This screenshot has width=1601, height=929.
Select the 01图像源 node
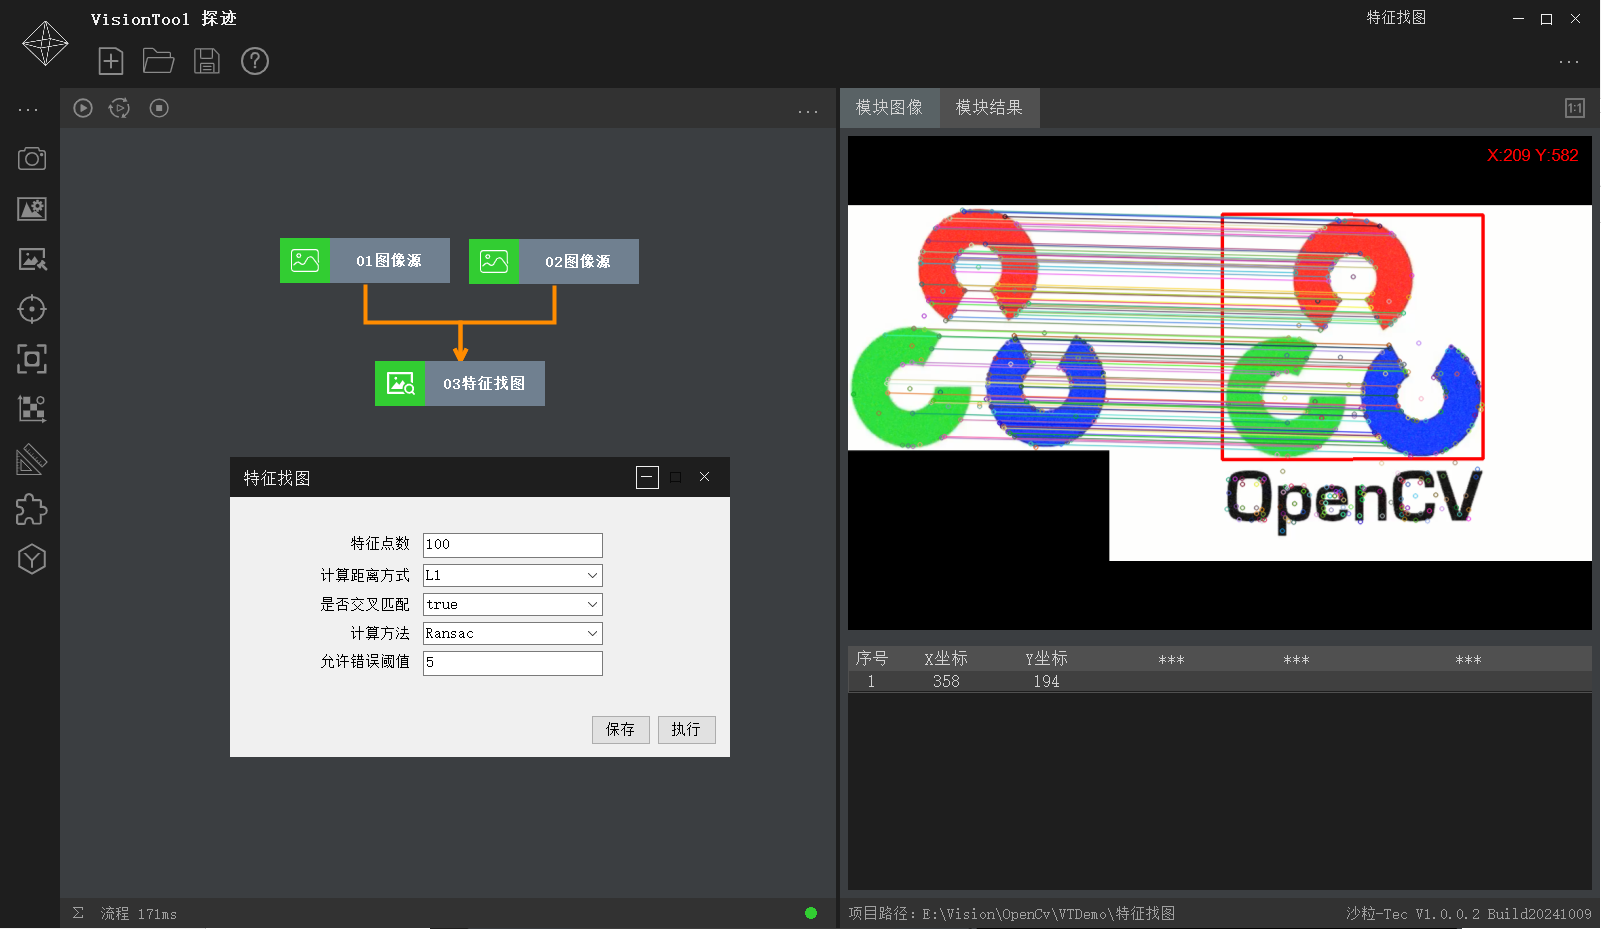[x=365, y=261]
